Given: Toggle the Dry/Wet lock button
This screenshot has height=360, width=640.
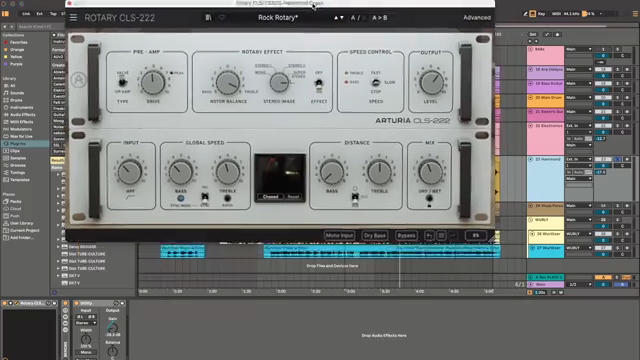Looking at the screenshot, I should pos(429,199).
